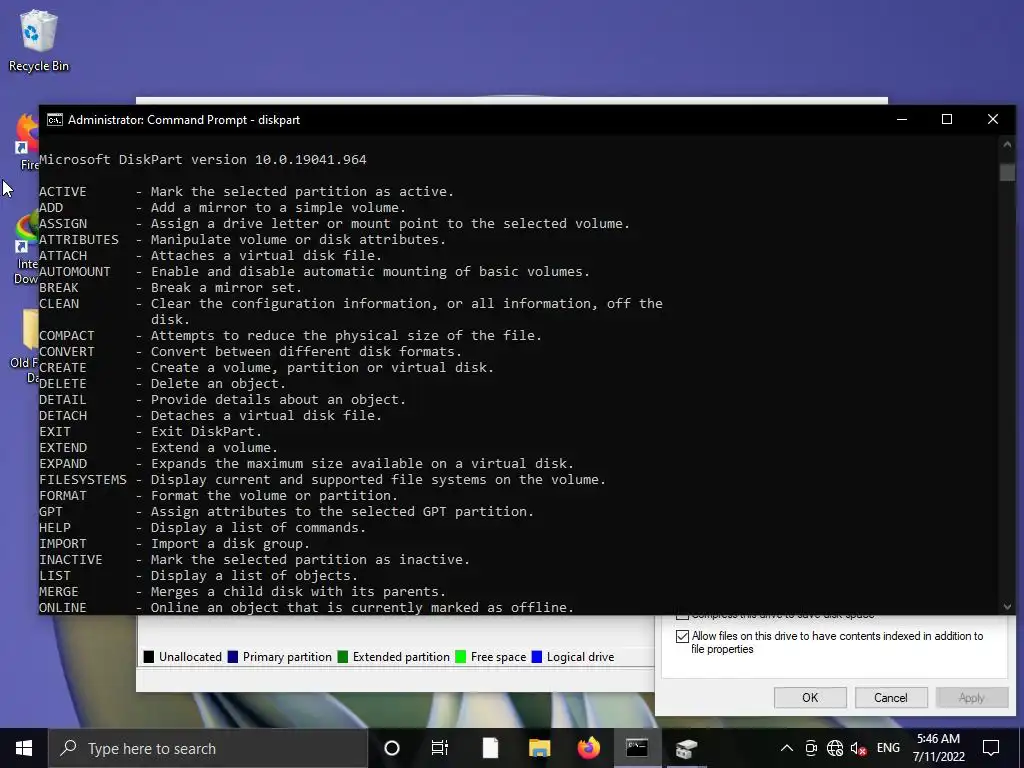Image resolution: width=1024 pixels, height=768 pixels.
Task: Click the CONVERT command text
Action: [67, 351]
